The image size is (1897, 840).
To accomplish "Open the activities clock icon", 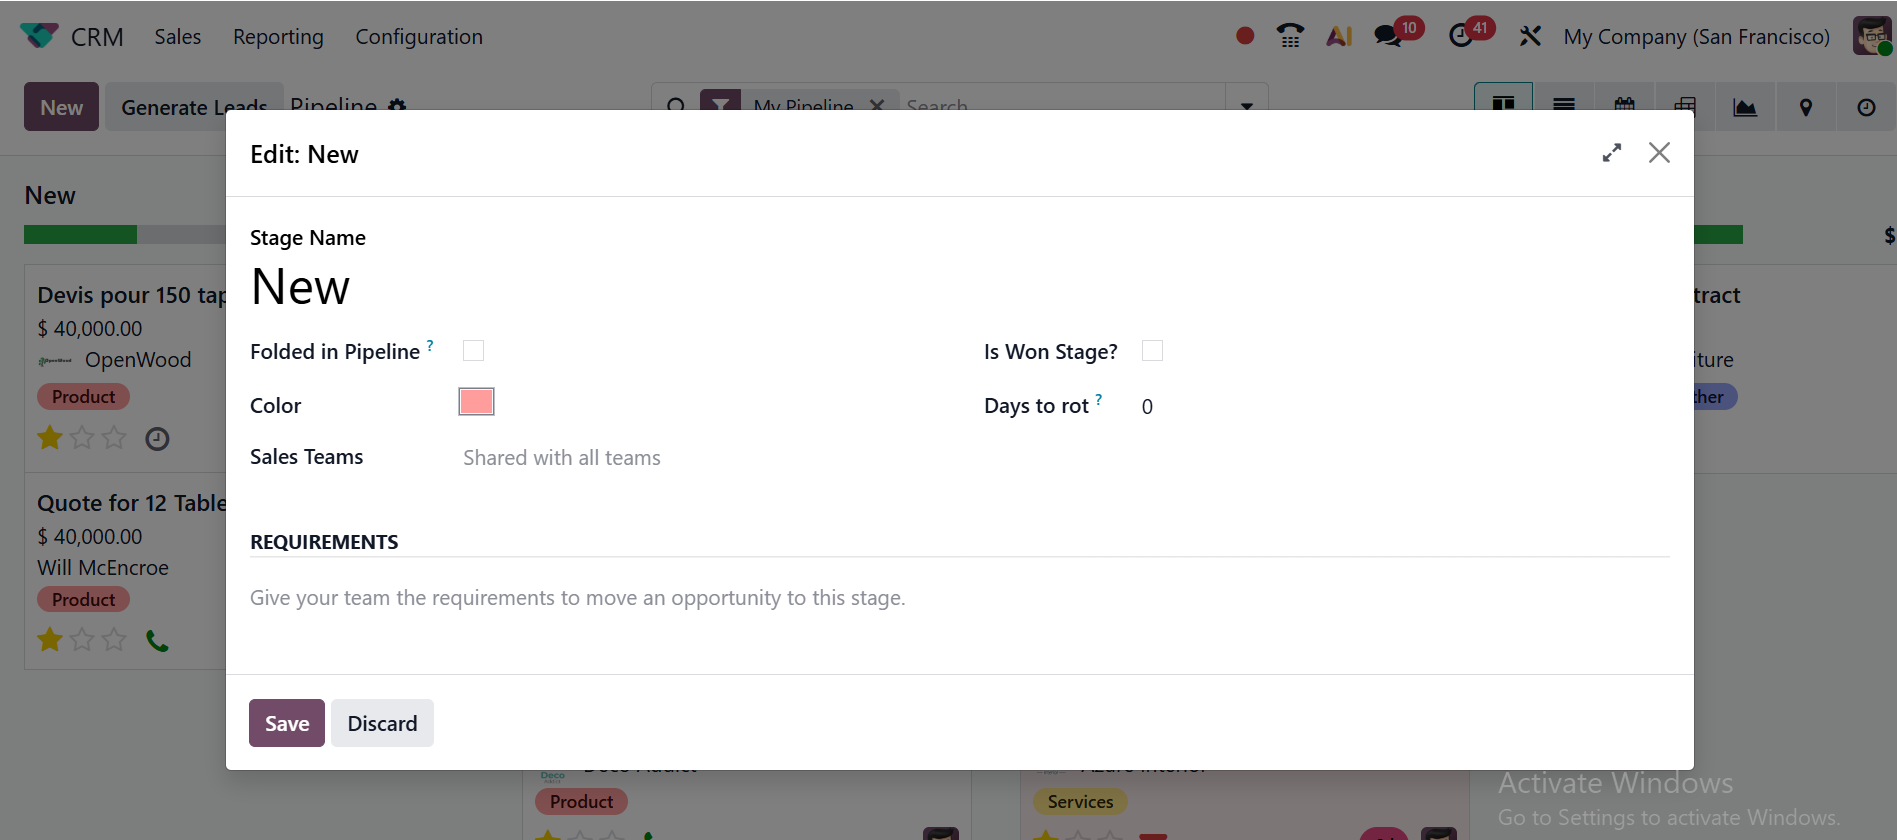I will pyautogui.click(x=1461, y=36).
